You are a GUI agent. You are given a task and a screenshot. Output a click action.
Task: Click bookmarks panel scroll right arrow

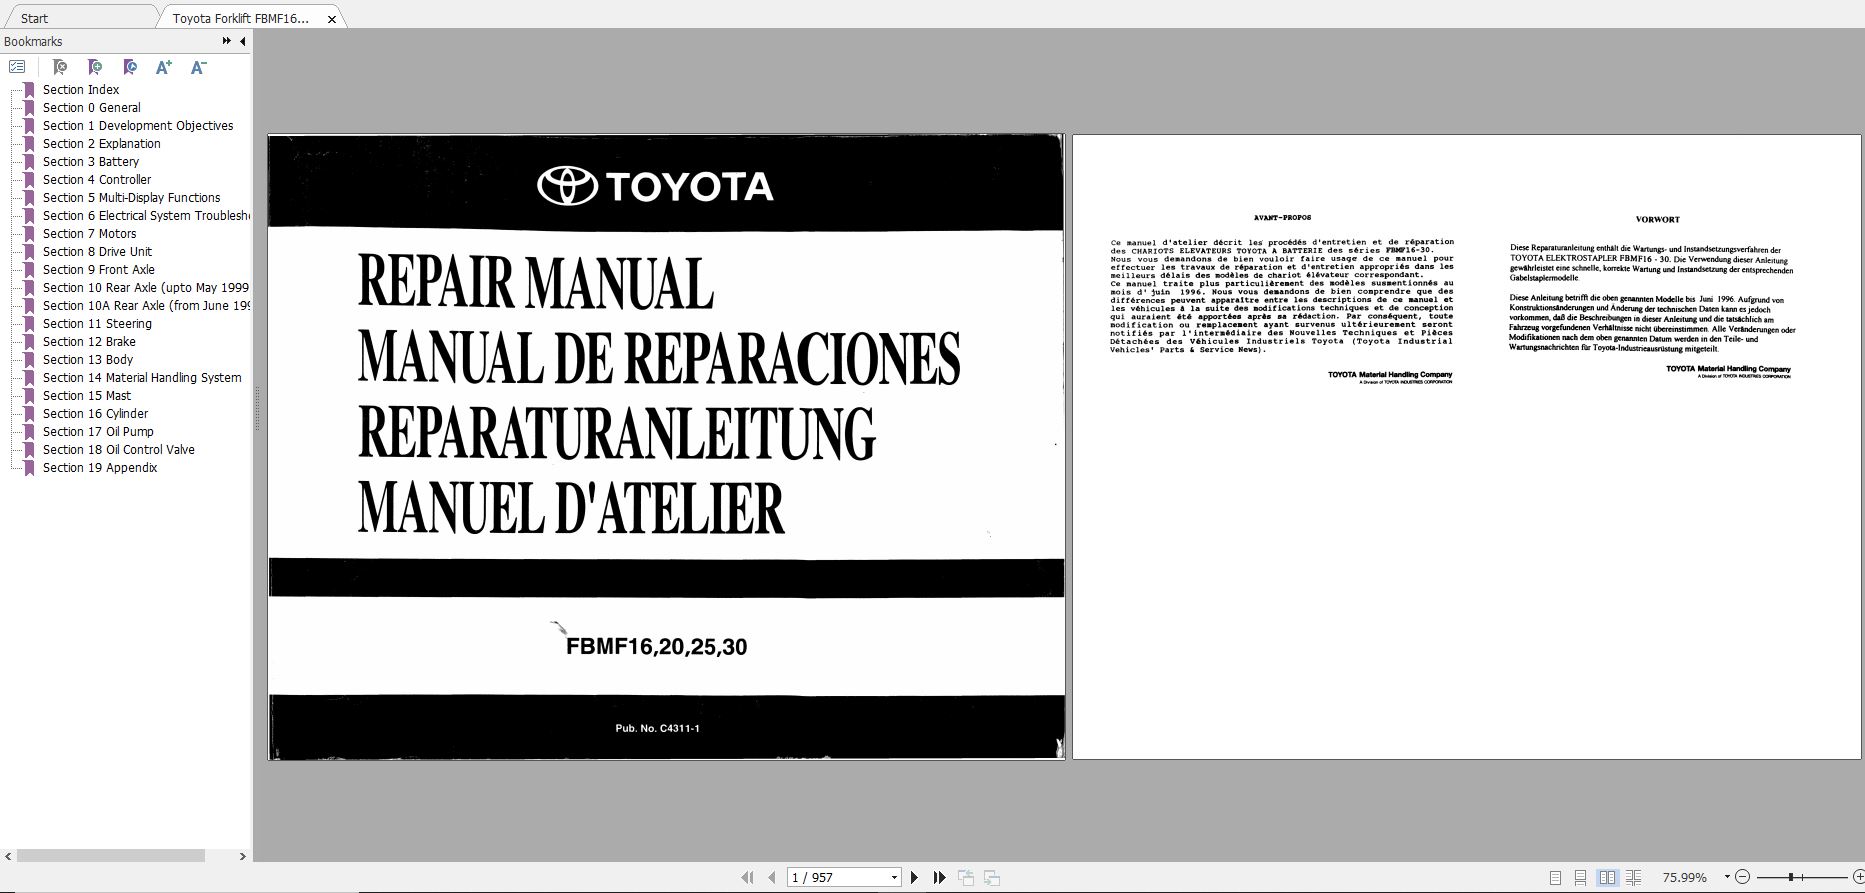pyautogui.click(x=242, y=856)
